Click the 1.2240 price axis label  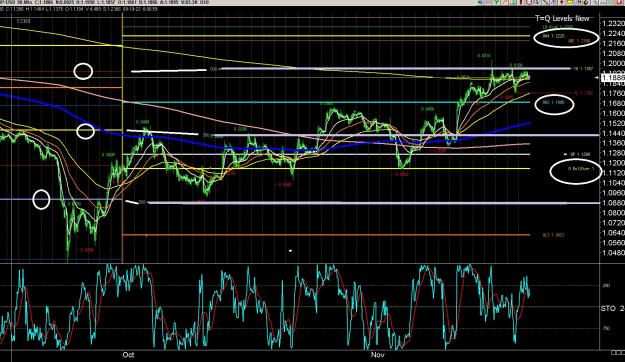pos(614,34)
